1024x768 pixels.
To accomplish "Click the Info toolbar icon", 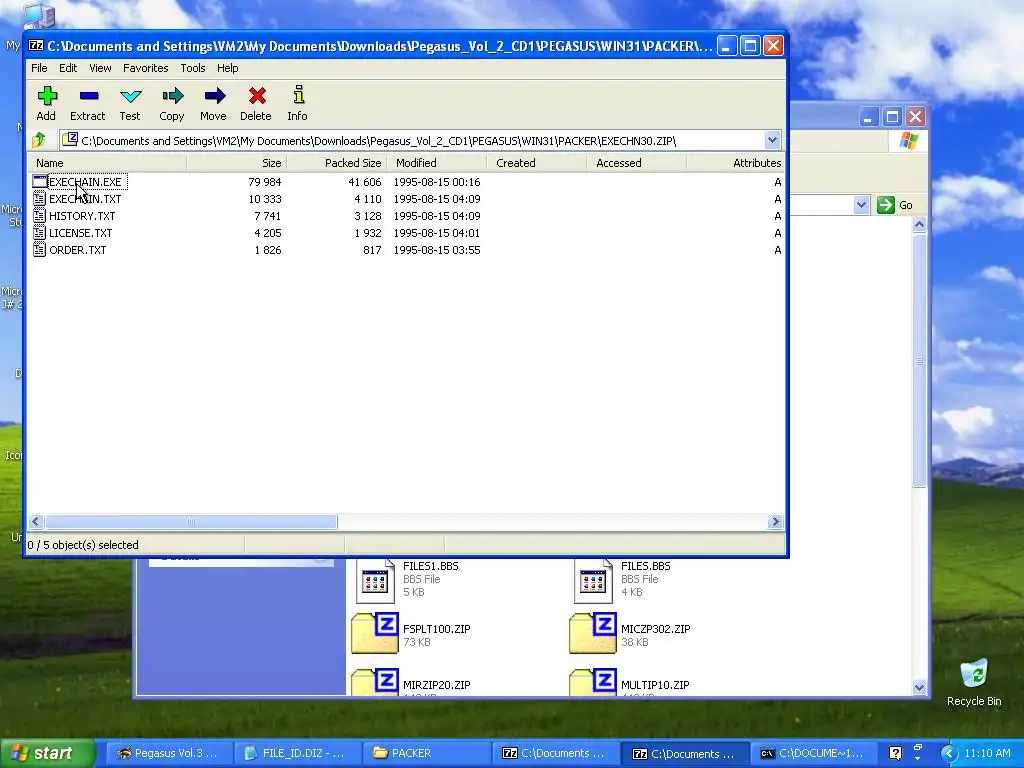I will (298, 96).
